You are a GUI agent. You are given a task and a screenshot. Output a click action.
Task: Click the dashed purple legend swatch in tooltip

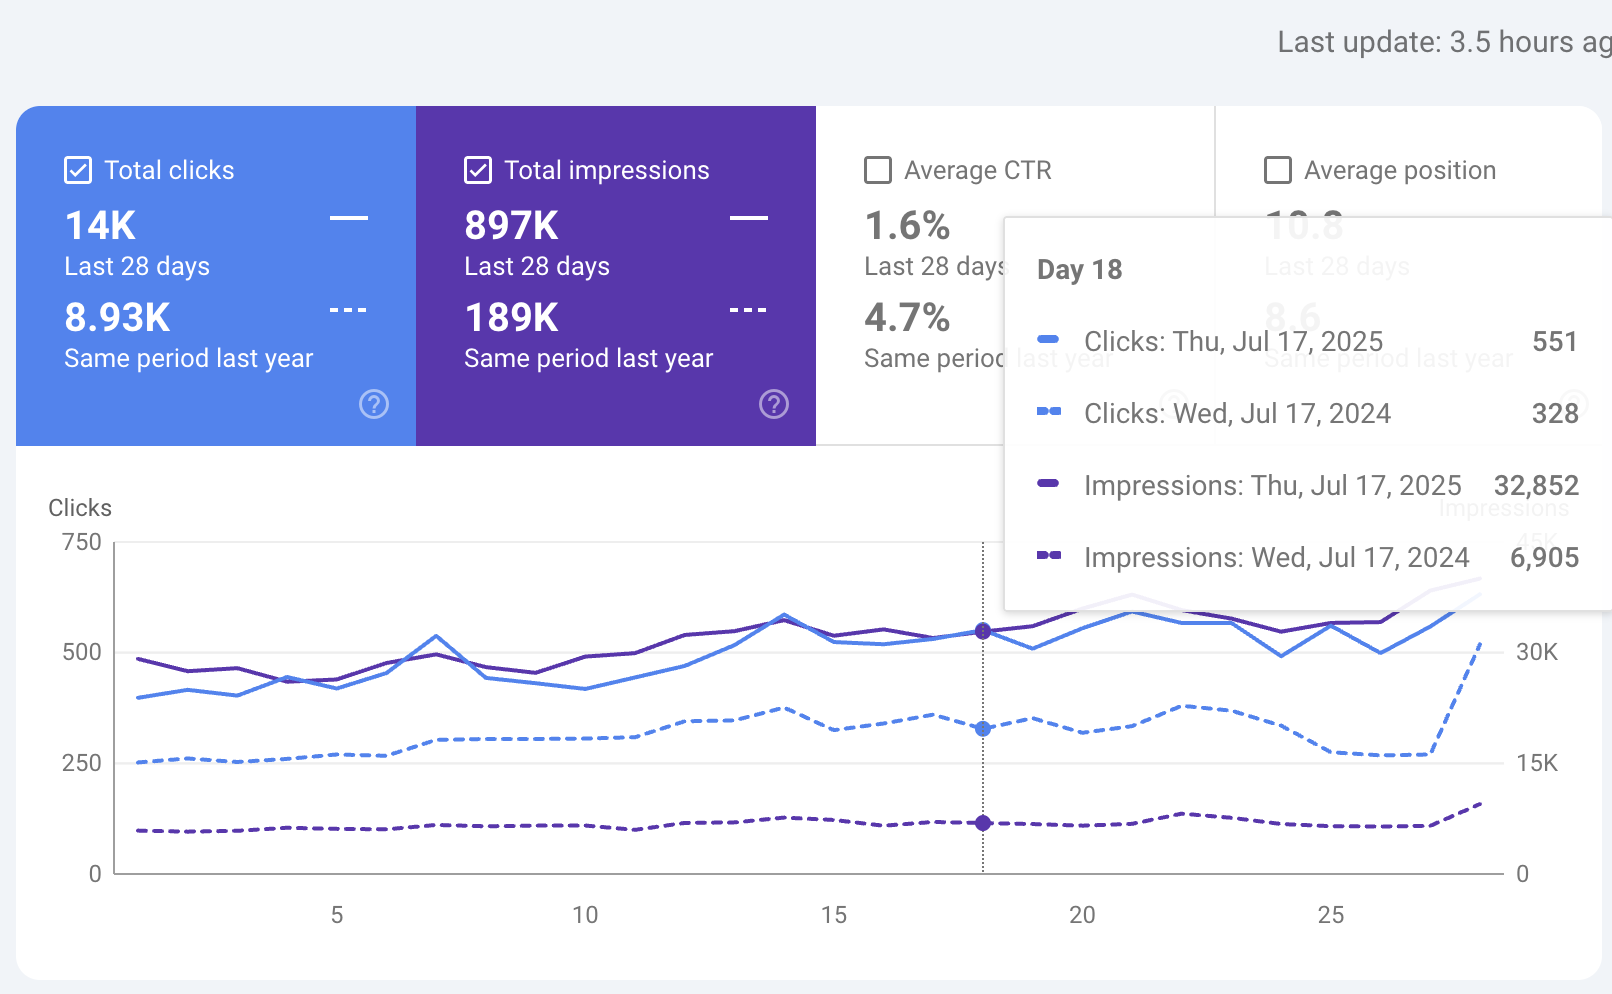[1048, 556]
